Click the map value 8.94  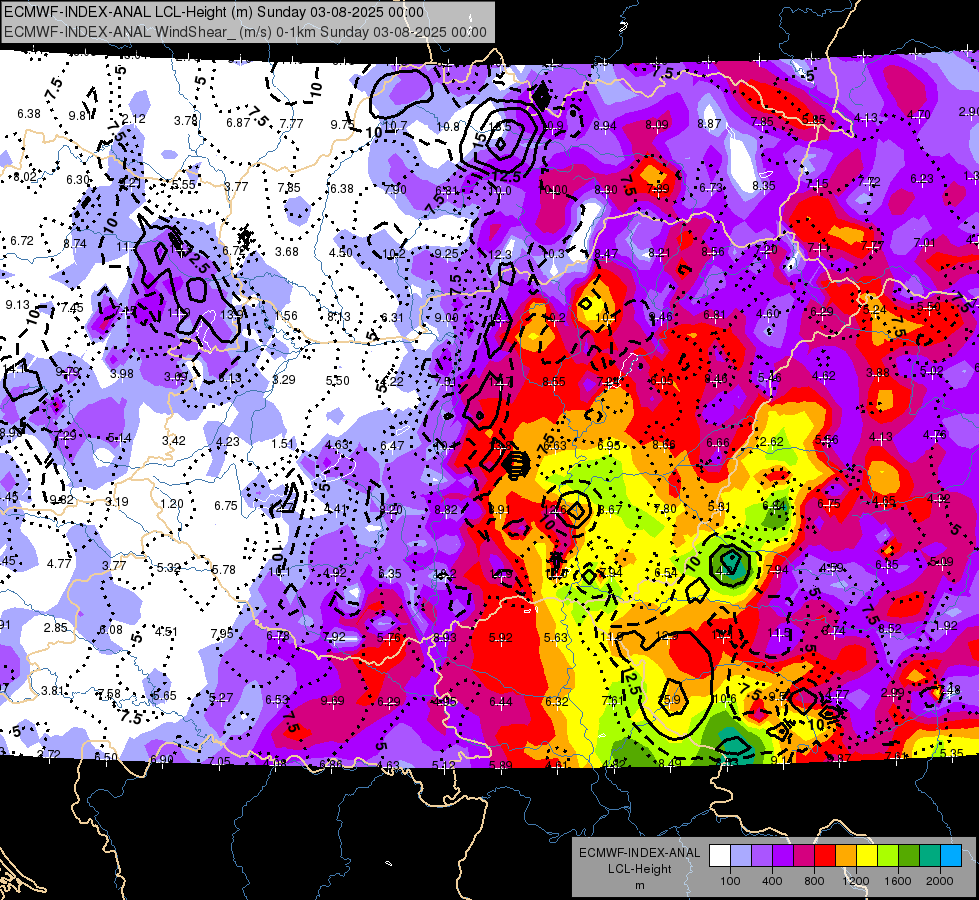pyautogui.click(x=605, y=126)
